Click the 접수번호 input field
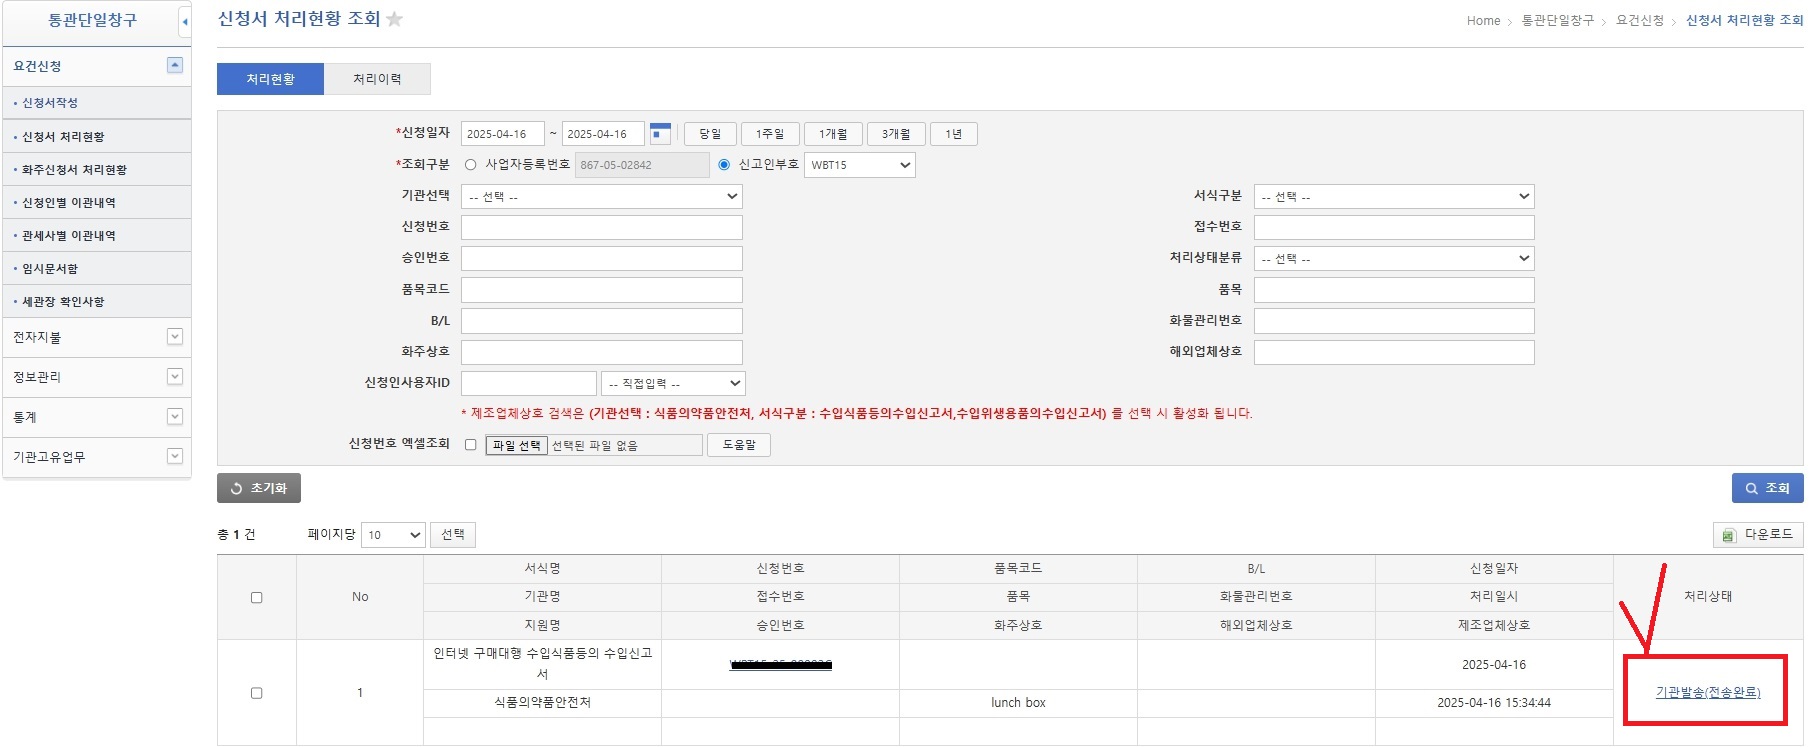Screen dimensions: 1809x747 [x=1394, y=227]
